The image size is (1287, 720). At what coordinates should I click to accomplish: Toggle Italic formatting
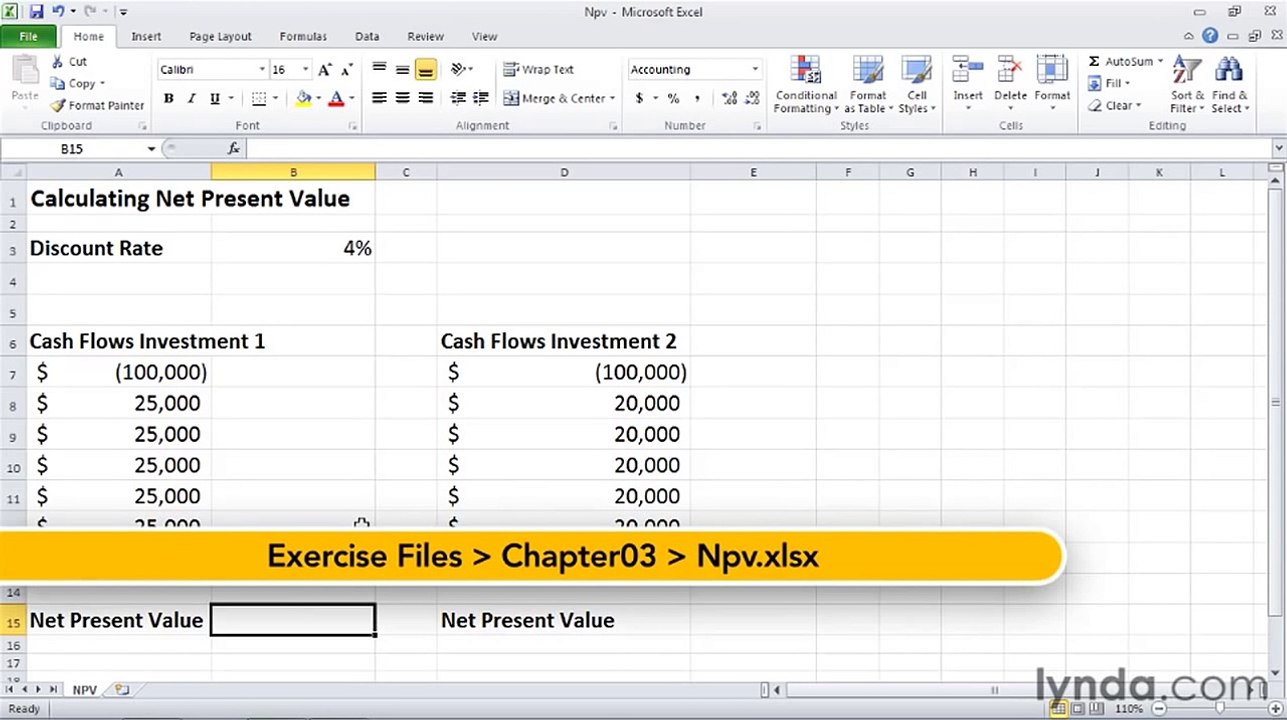coord(191,98)
